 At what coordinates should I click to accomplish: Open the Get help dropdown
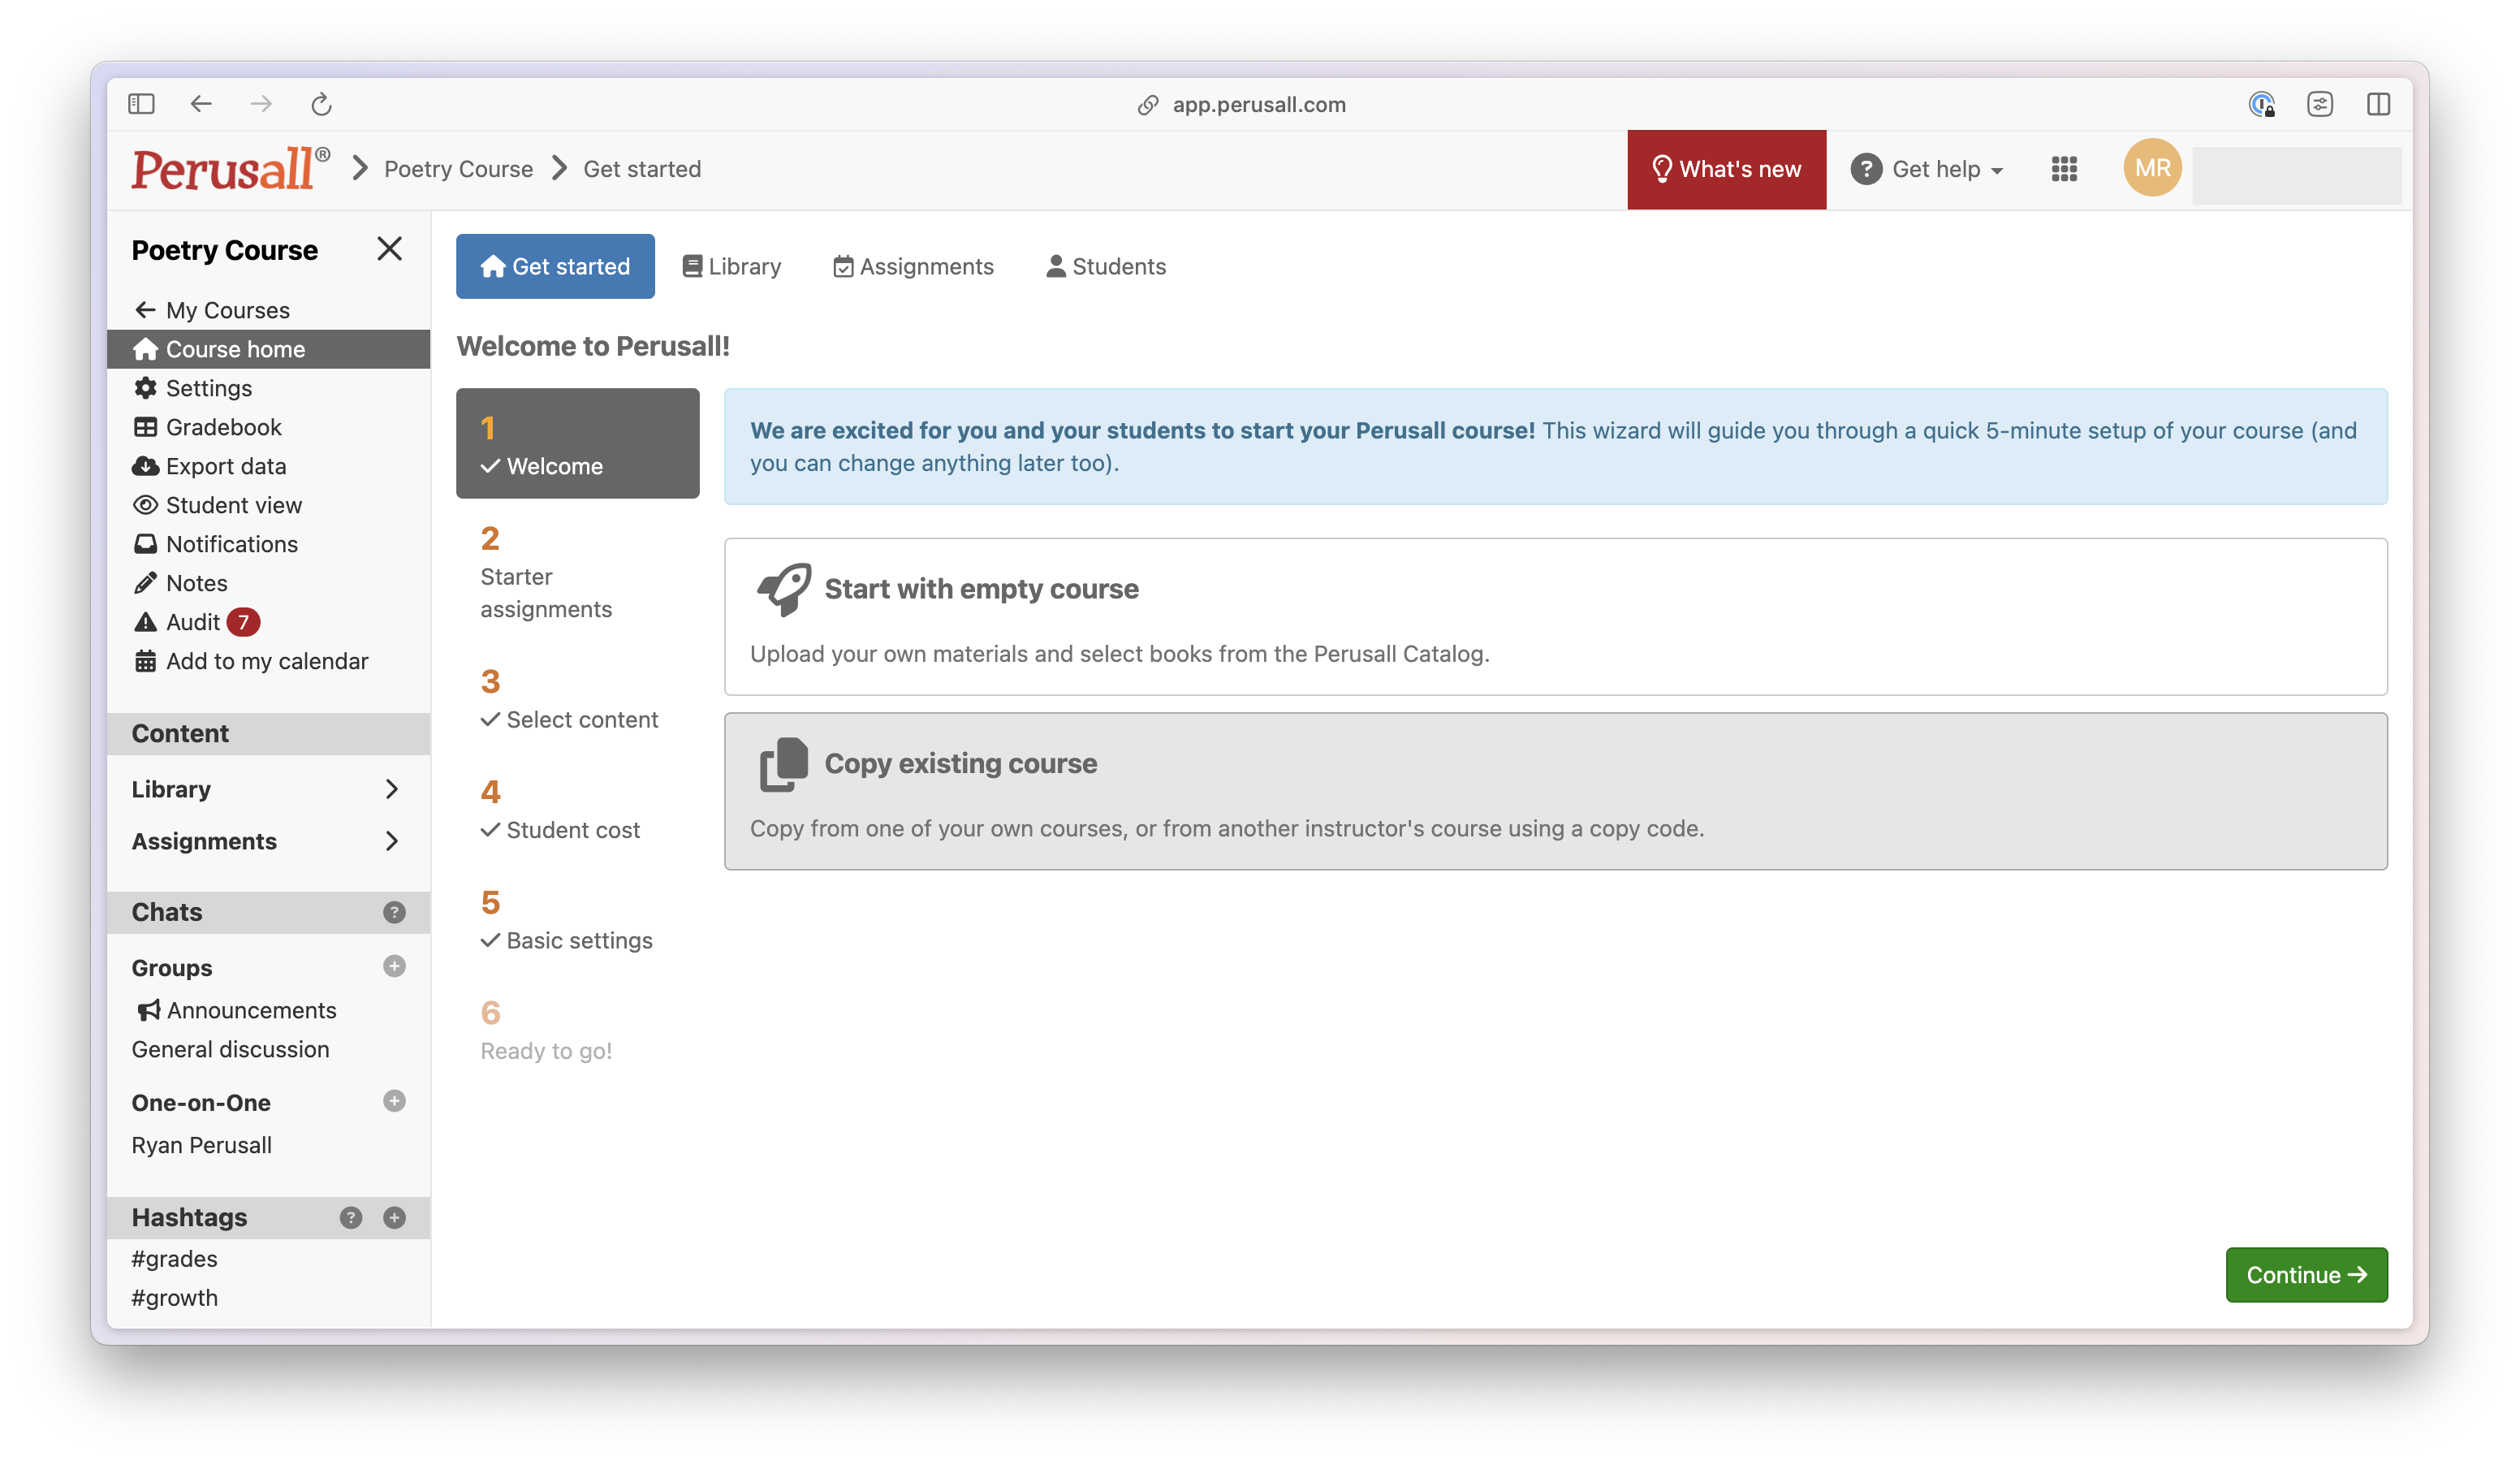[1927, 169]
